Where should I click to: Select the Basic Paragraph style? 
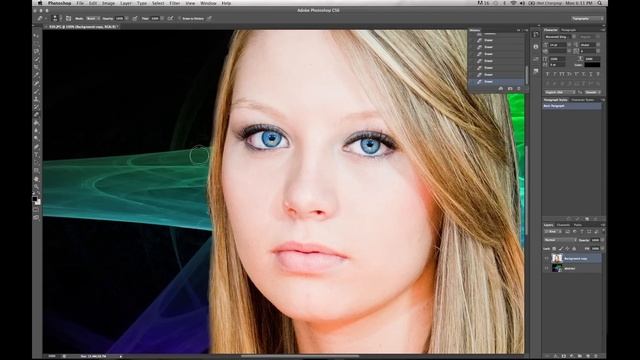pyautogui.click(x=572, y=106)
